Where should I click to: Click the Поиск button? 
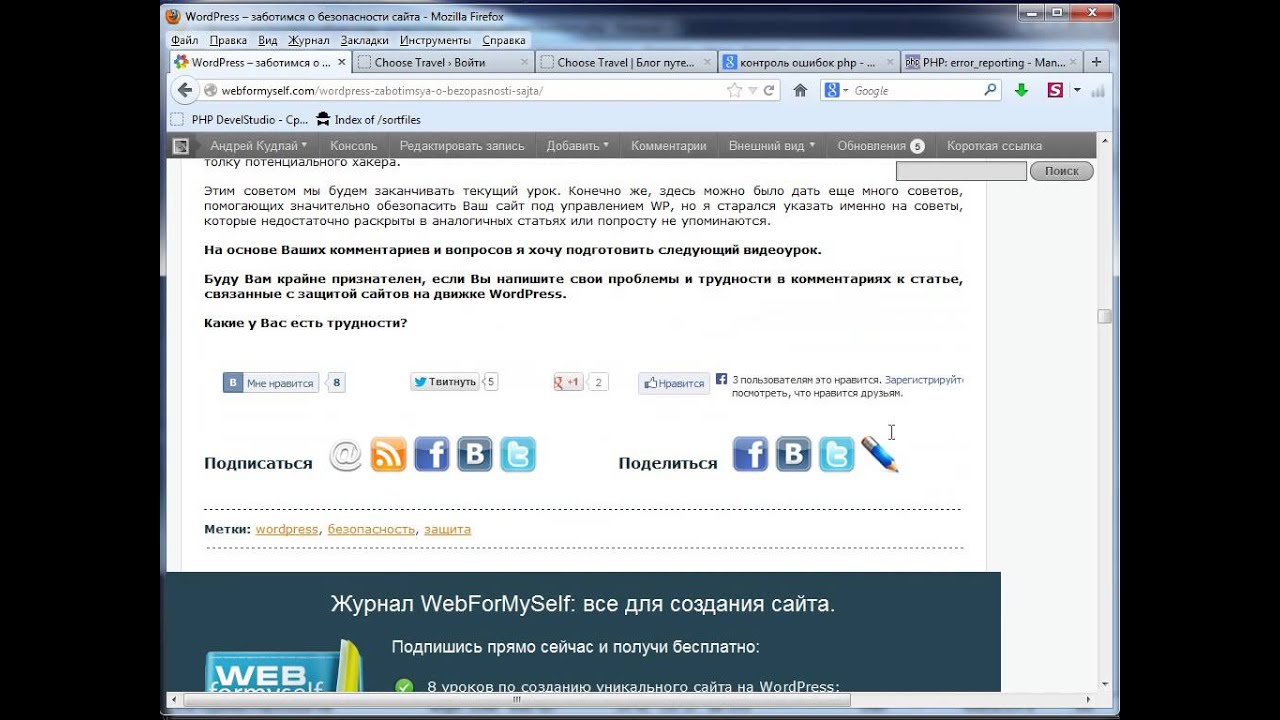[x=1061, y=171]
